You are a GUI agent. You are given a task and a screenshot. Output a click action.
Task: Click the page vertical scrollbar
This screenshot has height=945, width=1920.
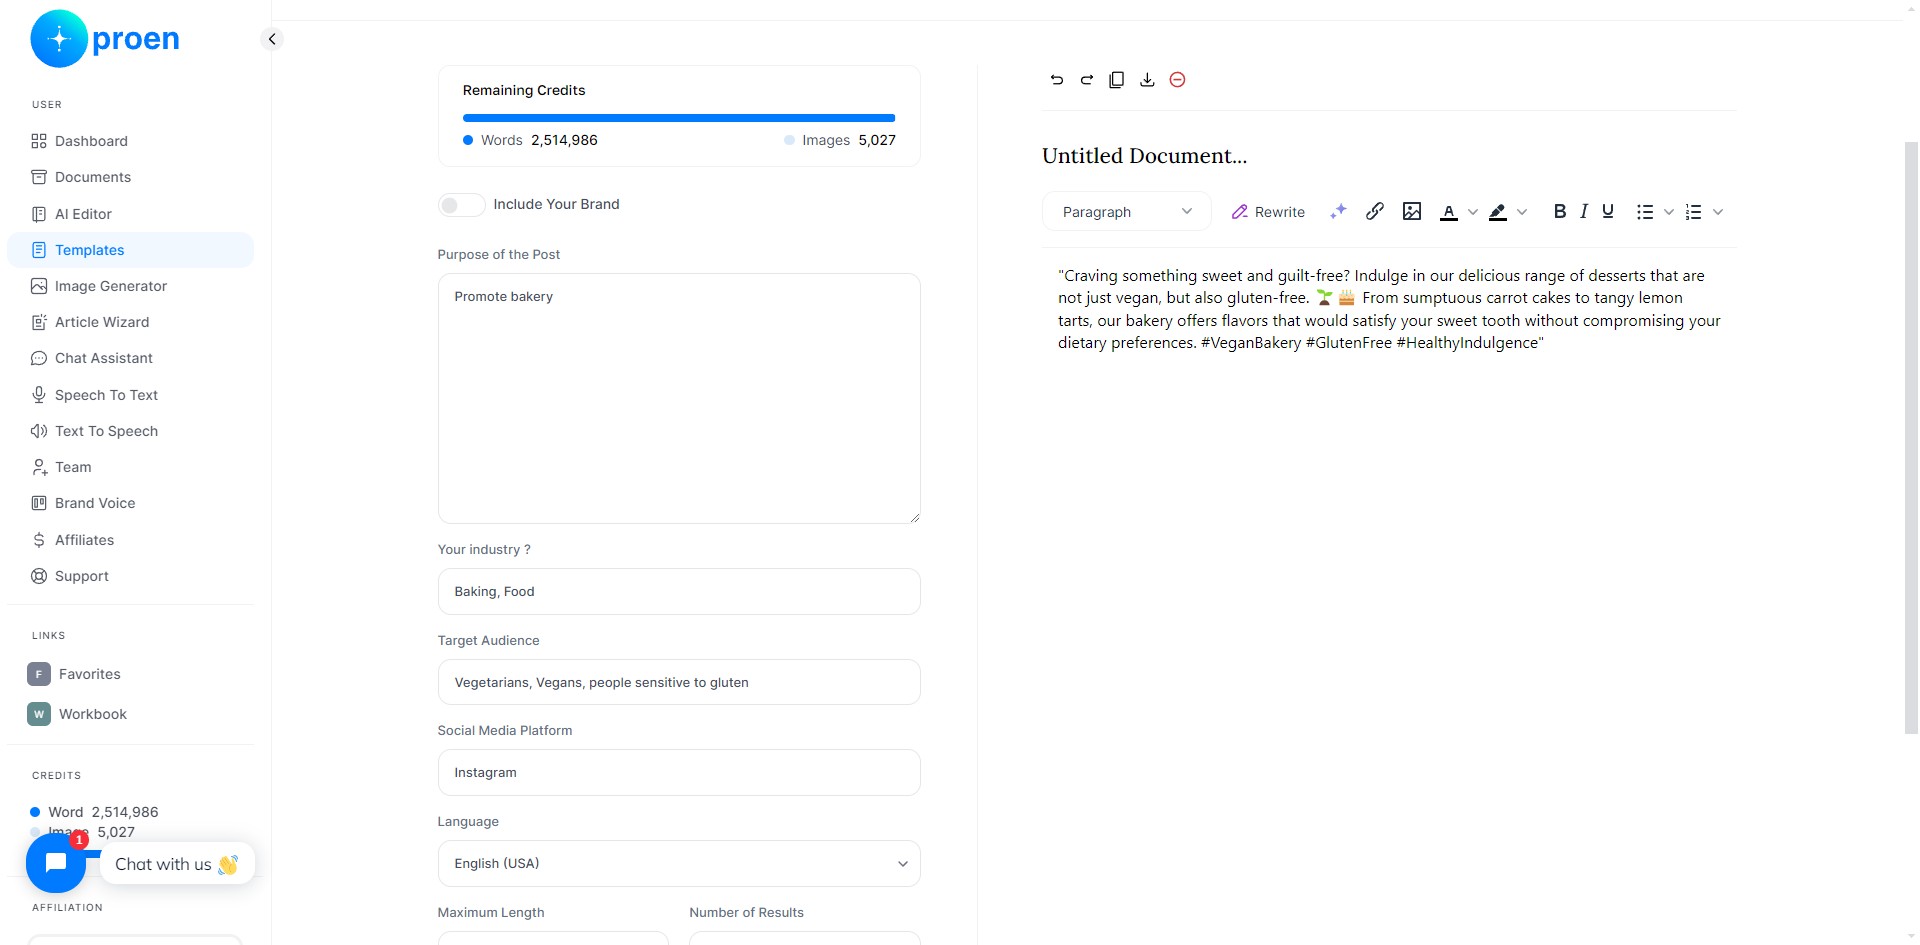1911,438
